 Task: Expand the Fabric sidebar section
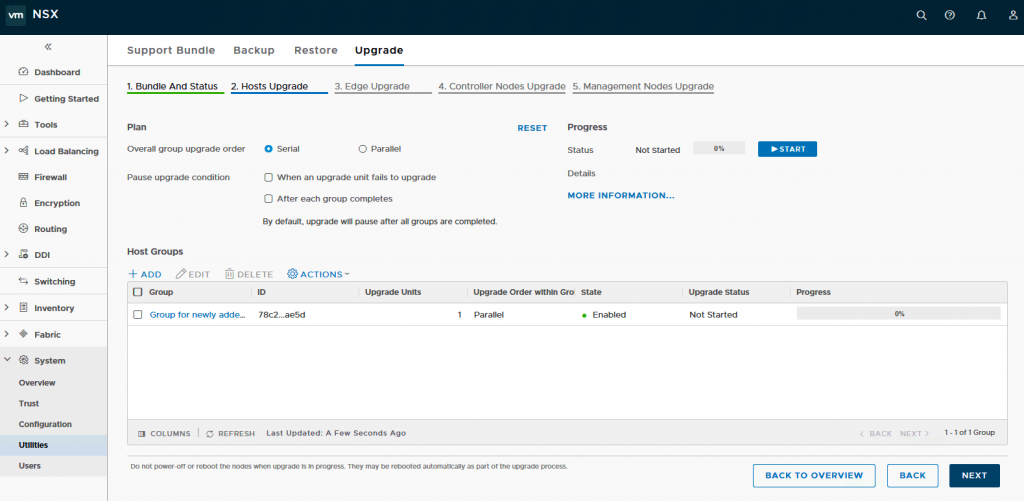point(7,334)
